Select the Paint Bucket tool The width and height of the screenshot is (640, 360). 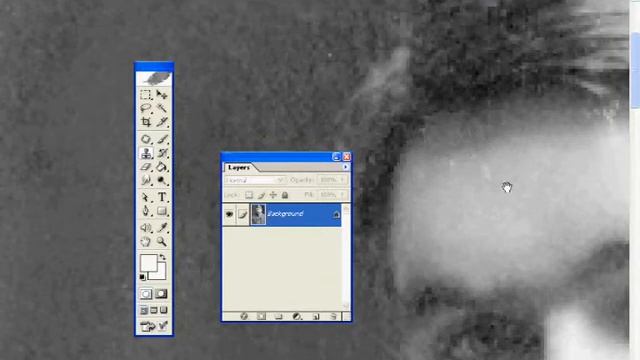point(162,167)
